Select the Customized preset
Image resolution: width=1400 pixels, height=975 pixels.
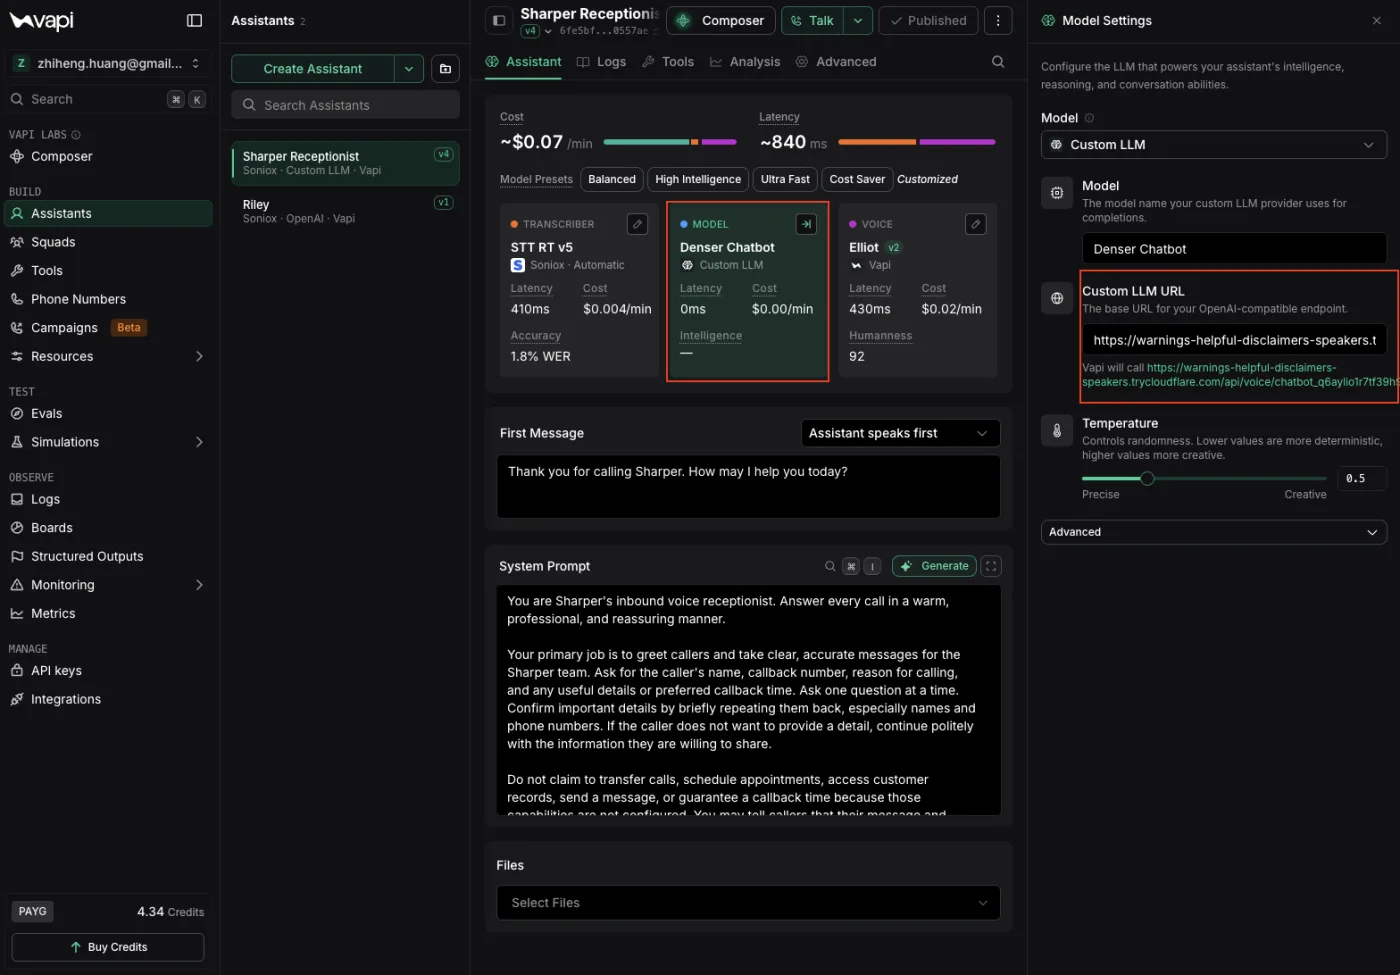tap(927, 179)
